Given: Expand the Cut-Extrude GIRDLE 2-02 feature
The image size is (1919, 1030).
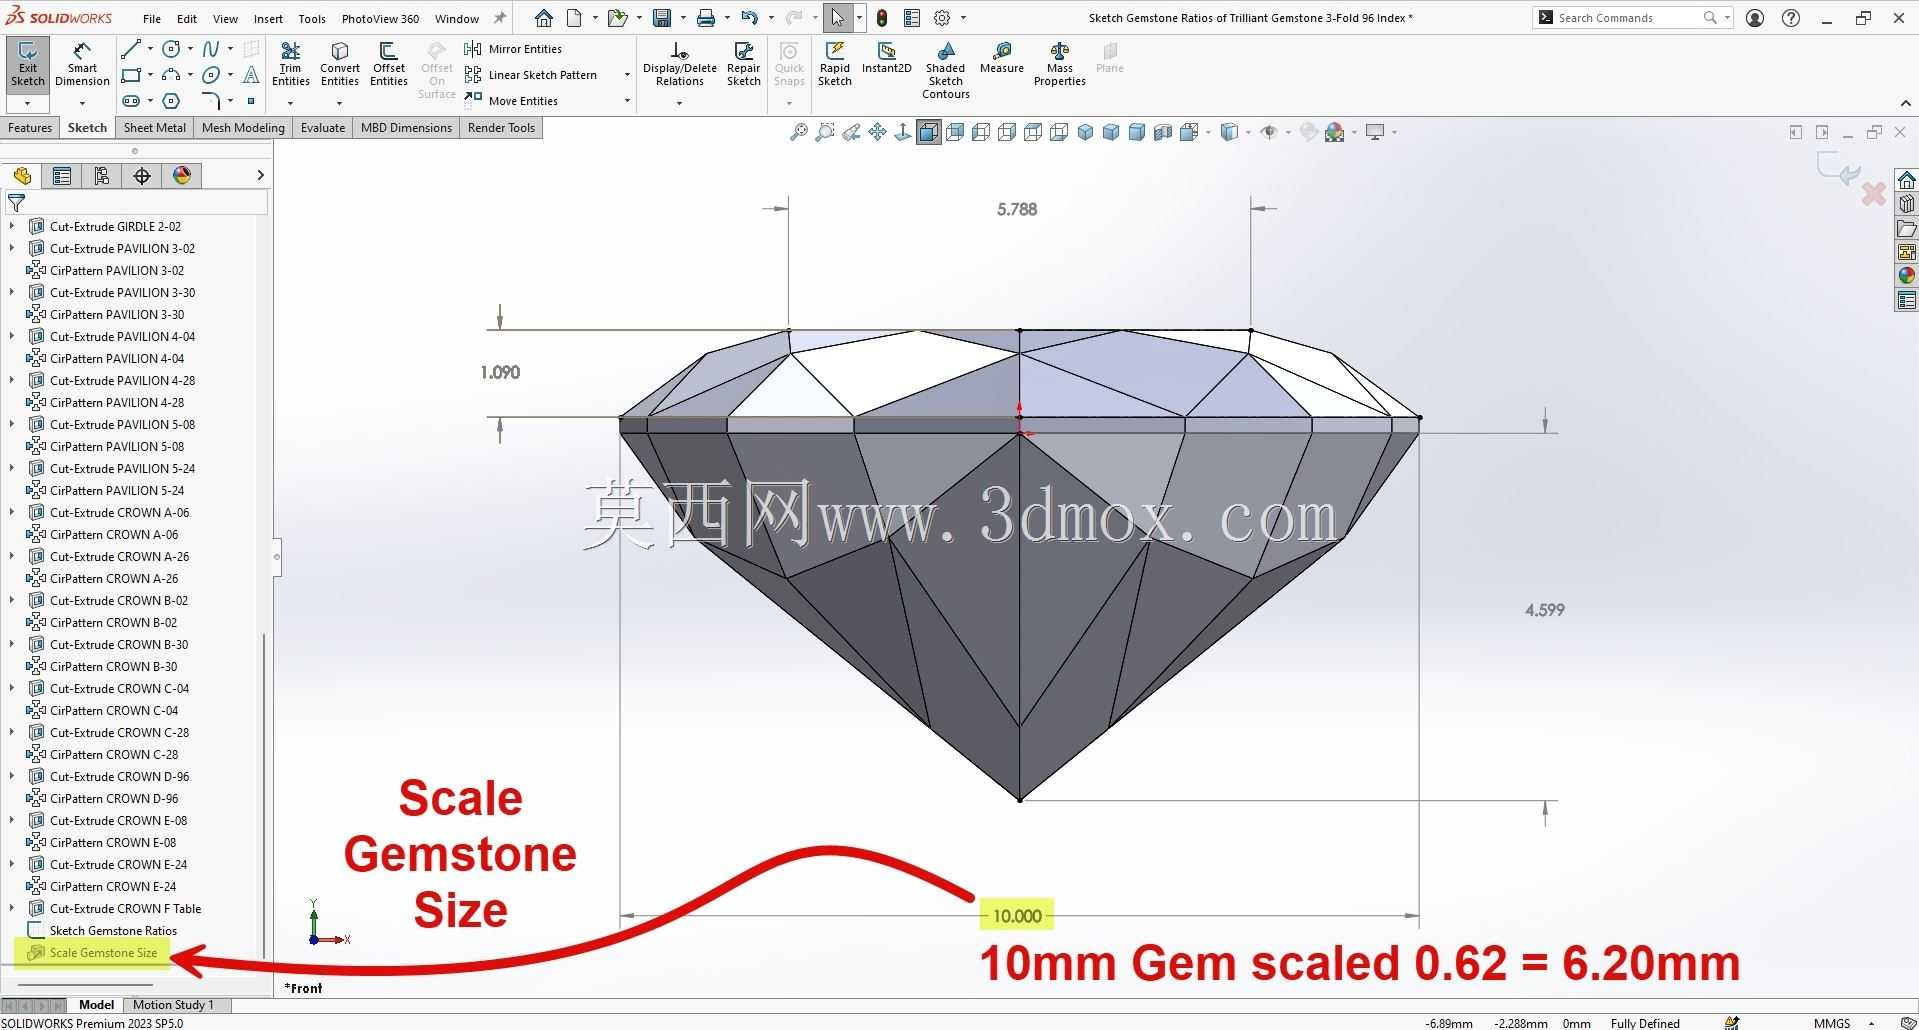Looking at the screenshot, I should click(x=12, y=226).
